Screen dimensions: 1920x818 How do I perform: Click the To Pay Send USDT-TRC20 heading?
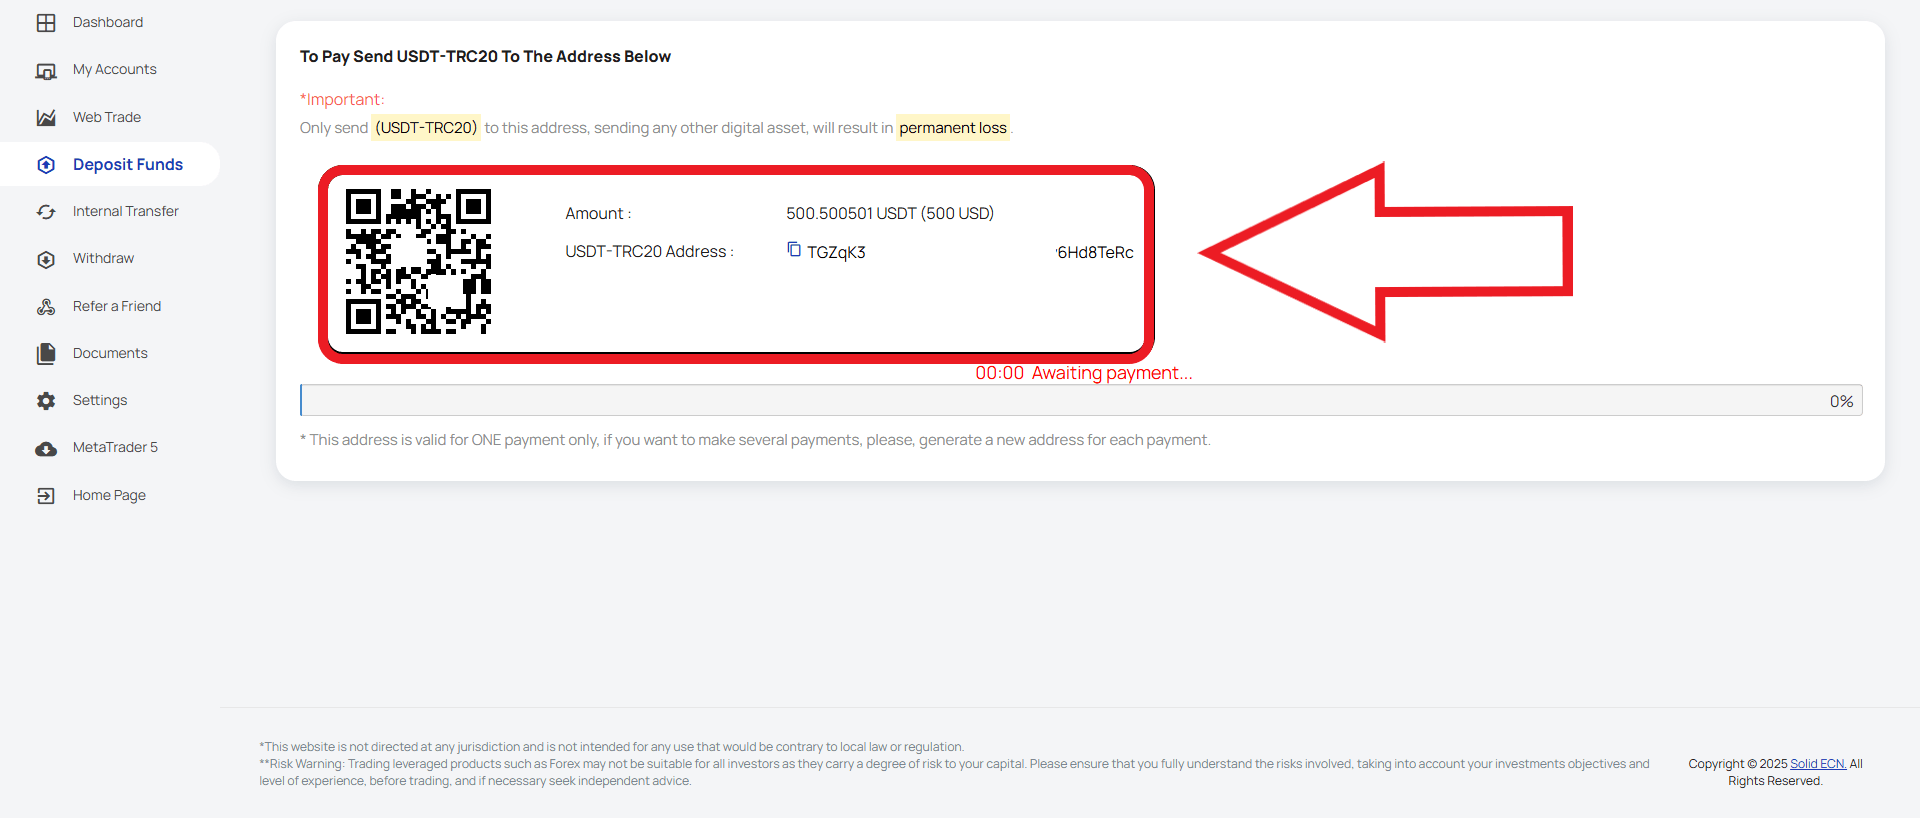(x=485, y=56)
